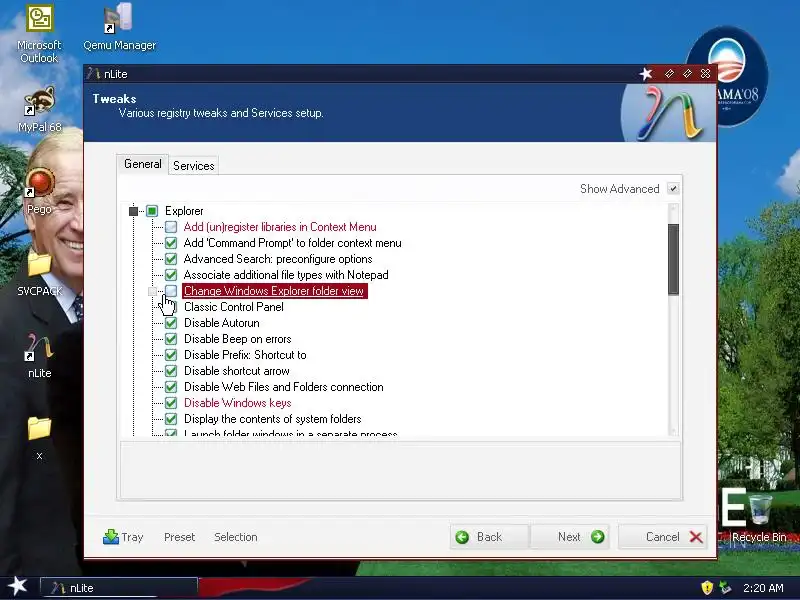Click the Next button
Image resolution: width=800 pixels, height=600 pixels.
coord(570,537)
